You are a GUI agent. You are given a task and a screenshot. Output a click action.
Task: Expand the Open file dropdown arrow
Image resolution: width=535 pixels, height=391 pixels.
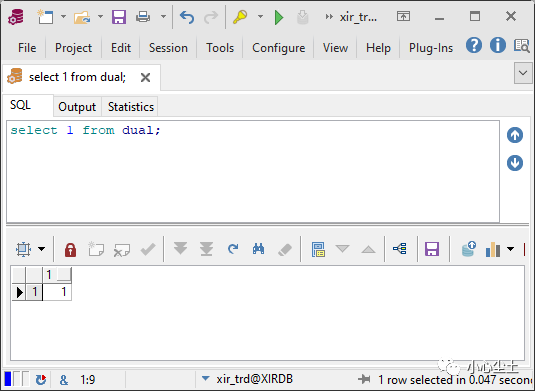[x=100, y=16]
